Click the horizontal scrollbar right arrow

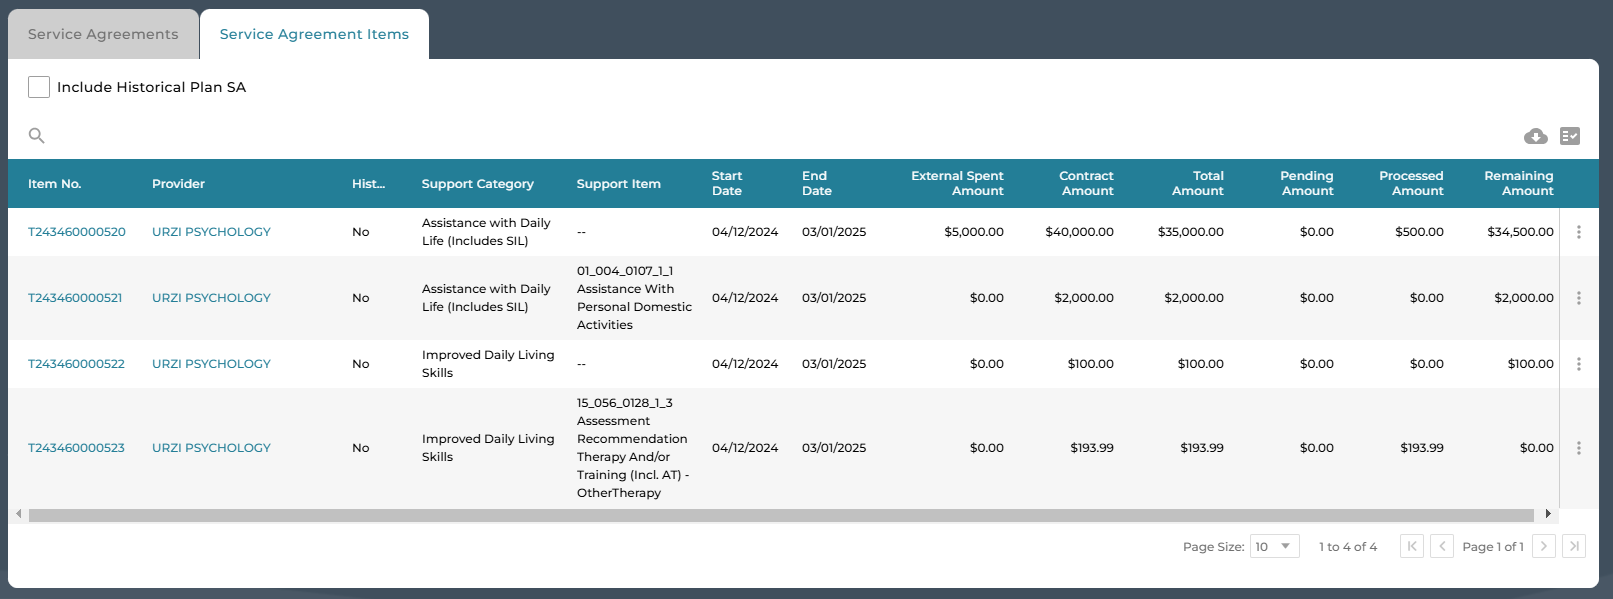[x=1548, y=514]
